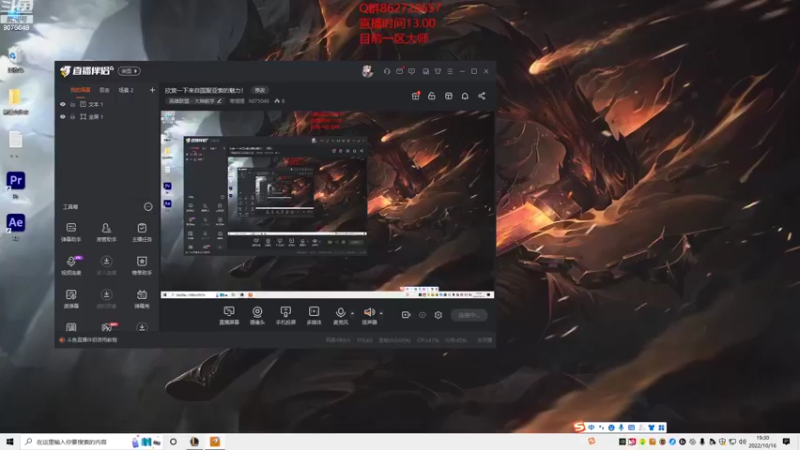This screenshot has height=450, width=800.
Task: Click the skin shirt icon in title bar
Action: (x=438, y=71)
